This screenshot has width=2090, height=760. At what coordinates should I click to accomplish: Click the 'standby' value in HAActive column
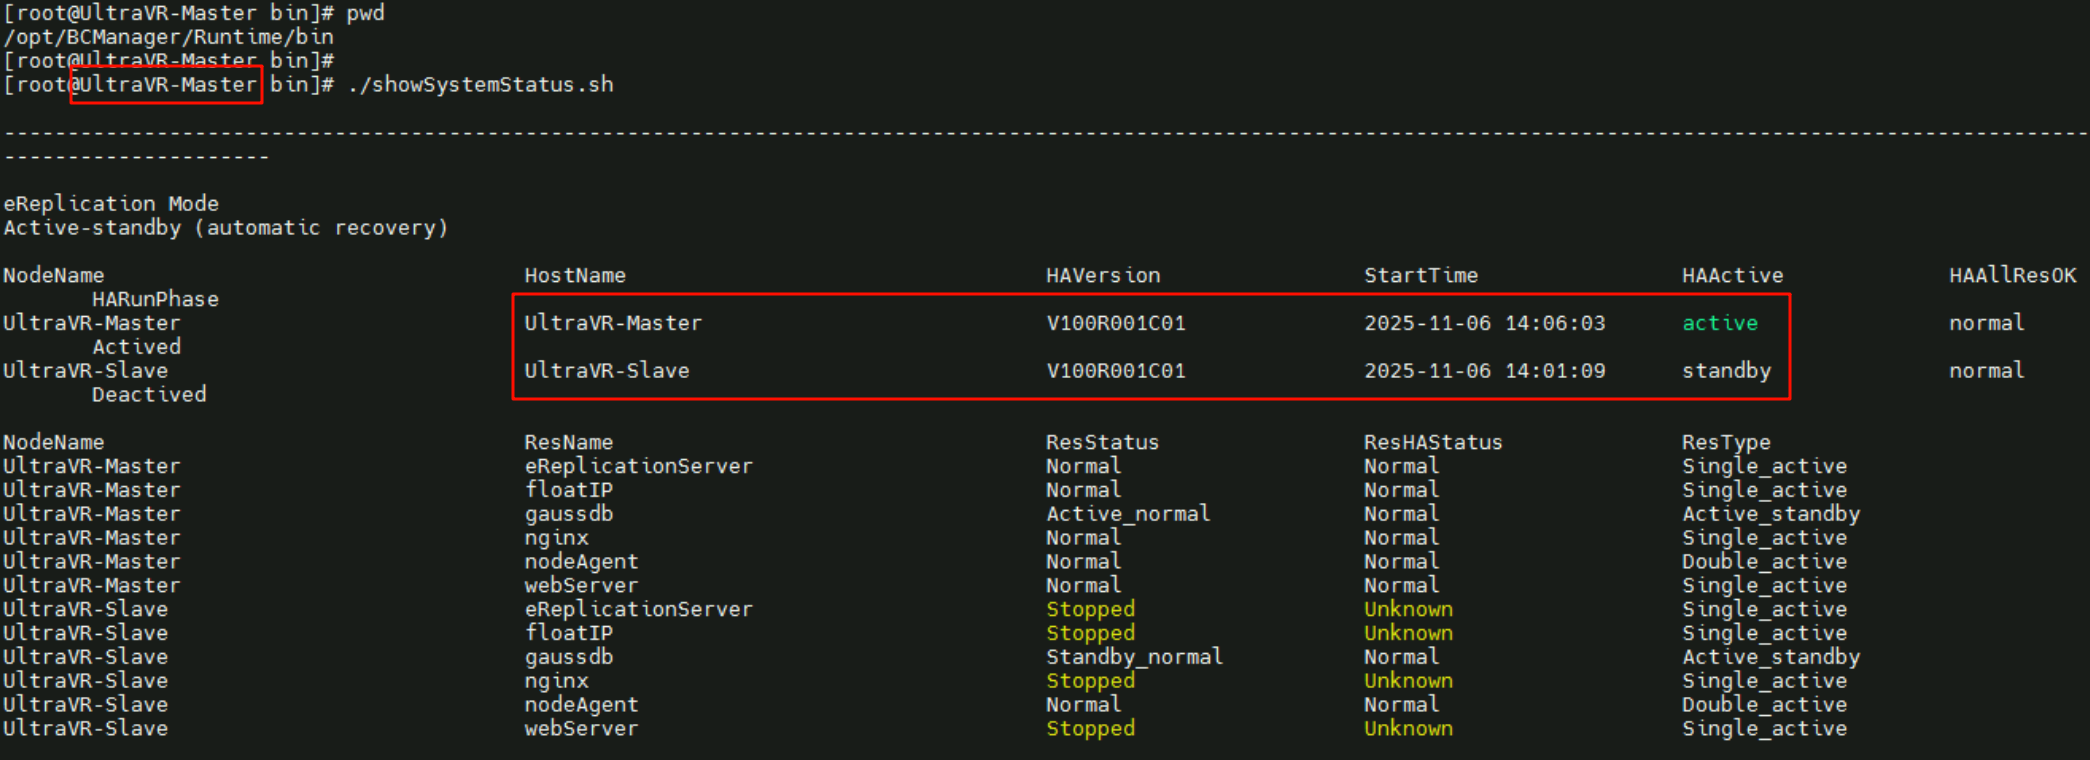1725,371
